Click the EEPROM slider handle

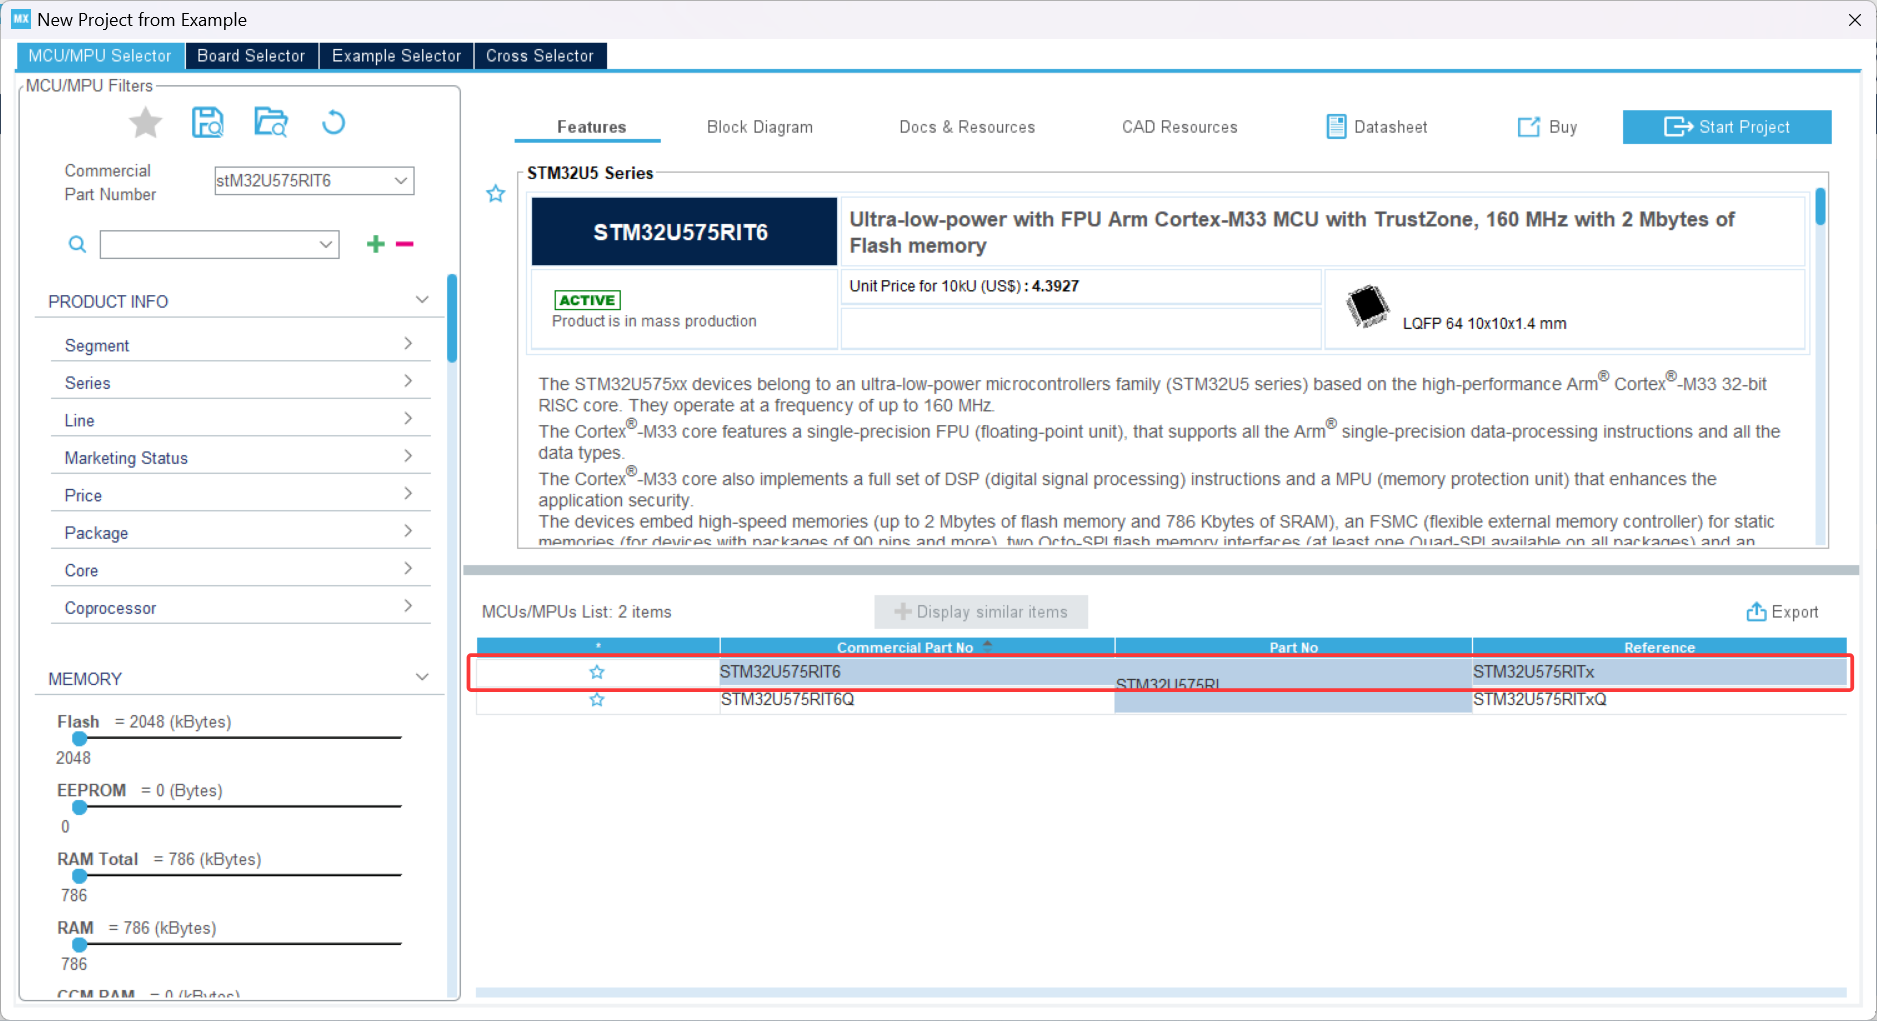click(x=79, y=807)
